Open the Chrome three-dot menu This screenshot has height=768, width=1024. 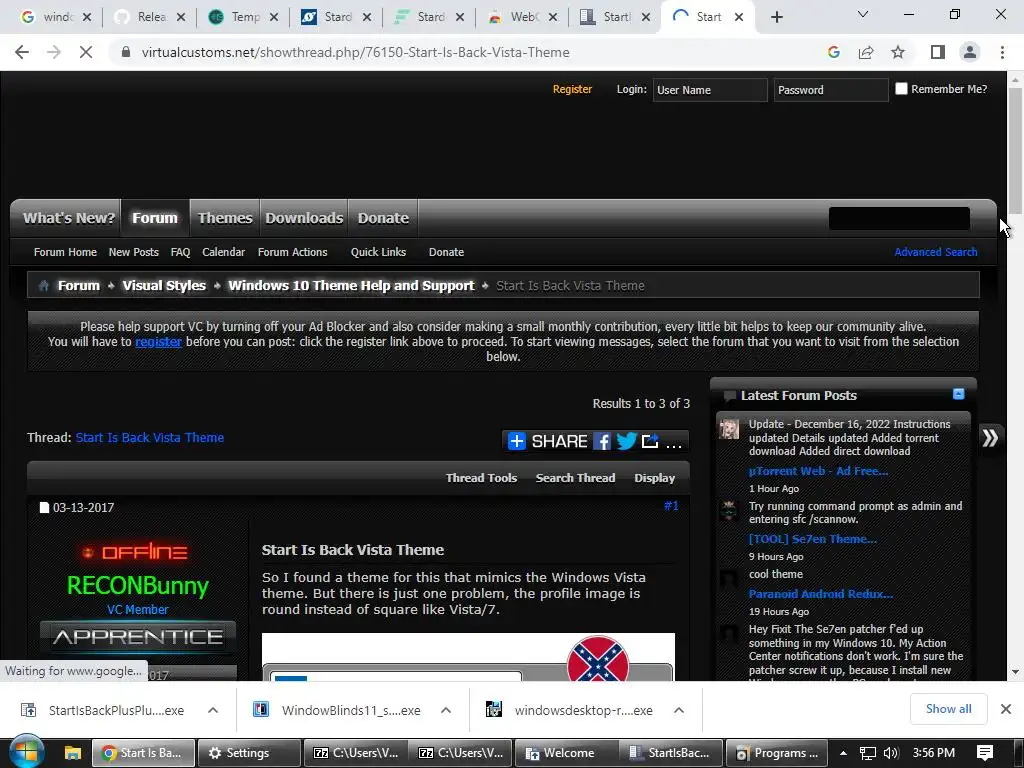click(x=1002, y=52)
